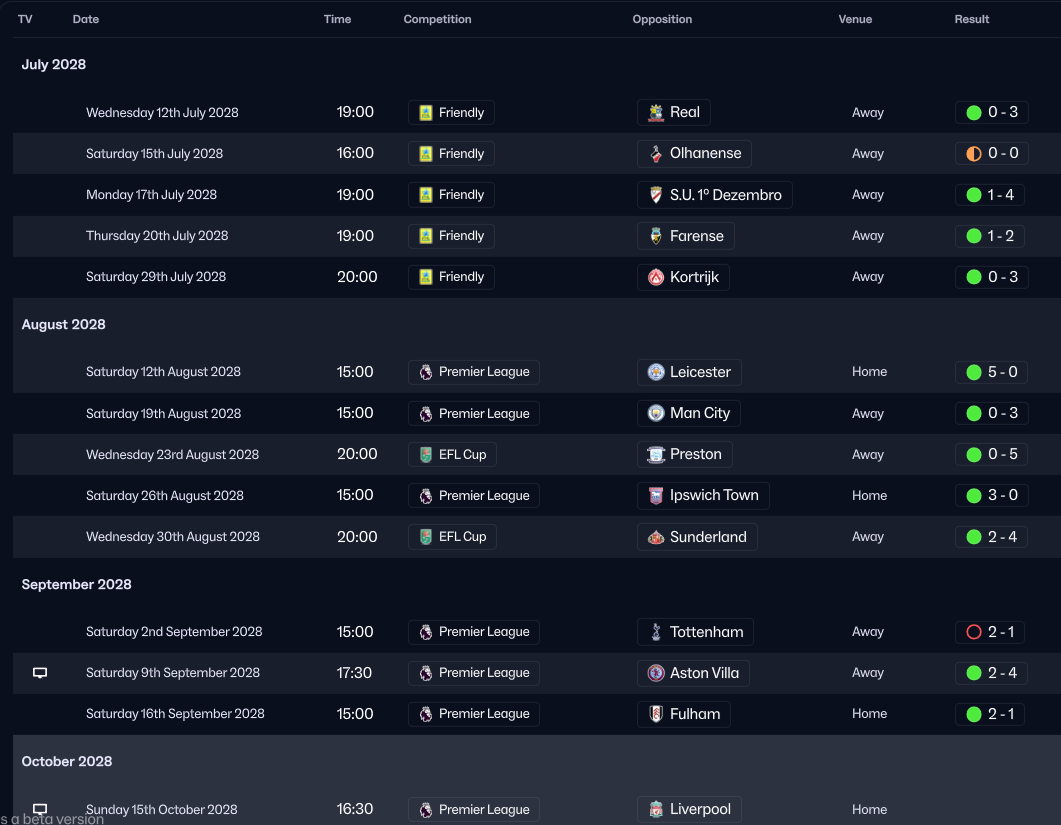Click the Premier League logo on Fulham row
Image resolution: width=1061 pixels, height=825 pixels.
pyautogui.click(x=426, y=714)
